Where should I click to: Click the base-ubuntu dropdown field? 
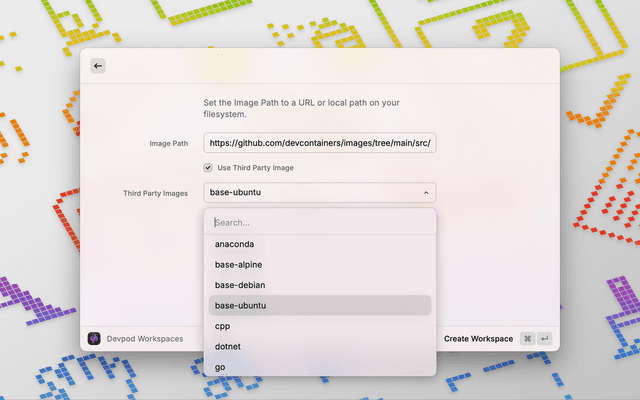click(310, 193)
